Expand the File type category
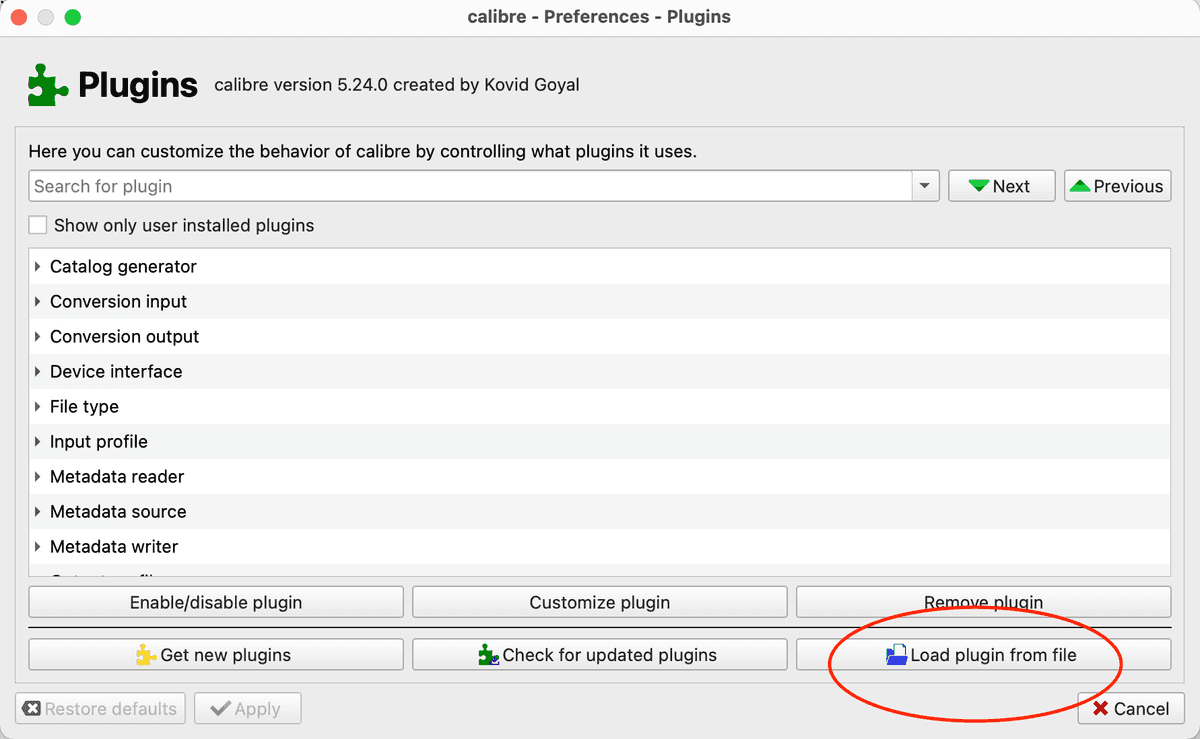 [x=38, y=406]
